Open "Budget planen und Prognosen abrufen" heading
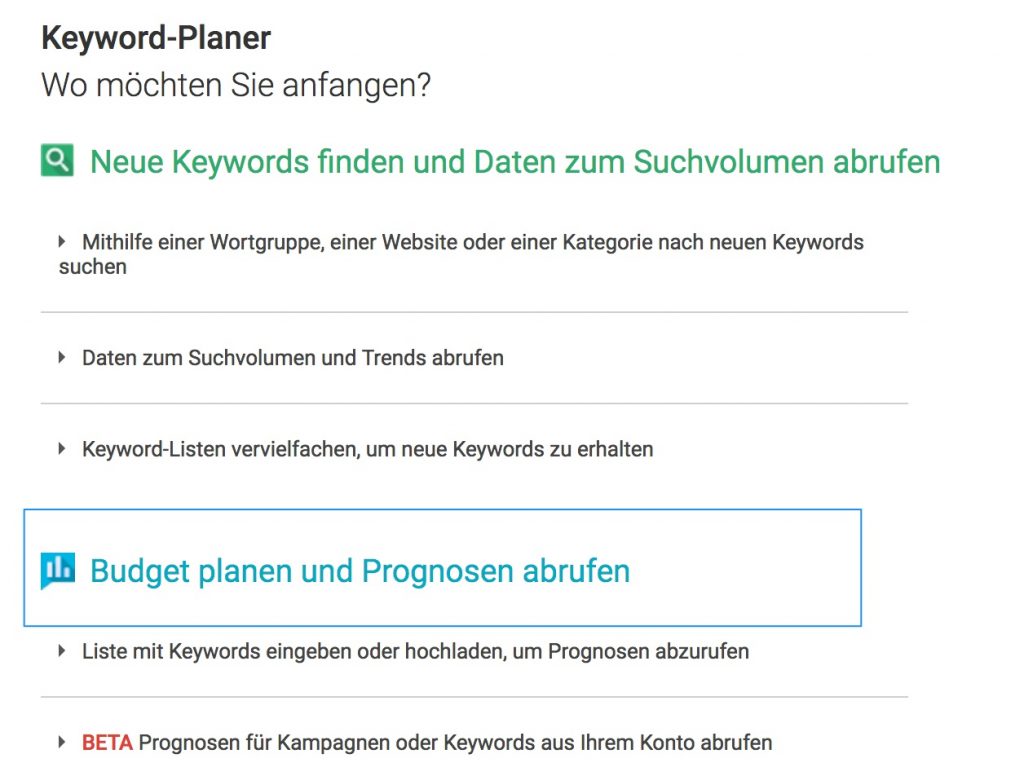The width and height of the screenshot is (1024, 776). coord(360,571)
